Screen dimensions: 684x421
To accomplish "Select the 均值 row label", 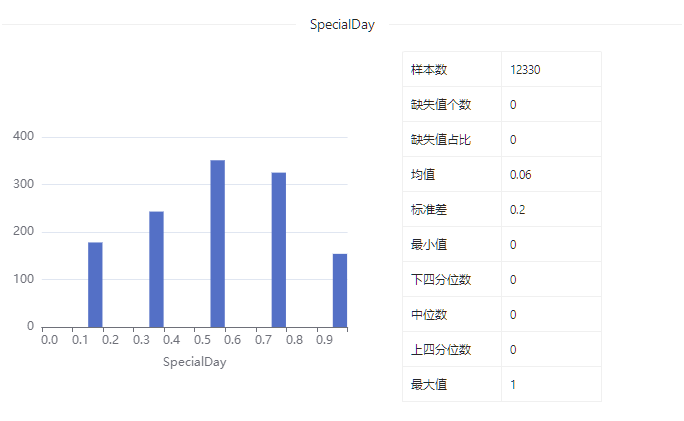I will pyautogui.click(x=423, y=175).
